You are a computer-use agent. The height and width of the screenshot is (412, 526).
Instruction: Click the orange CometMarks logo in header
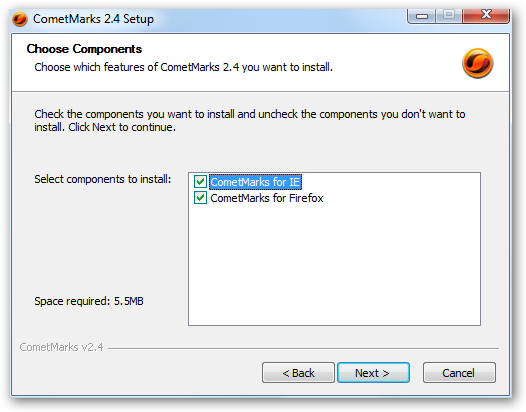pos(477,63)
